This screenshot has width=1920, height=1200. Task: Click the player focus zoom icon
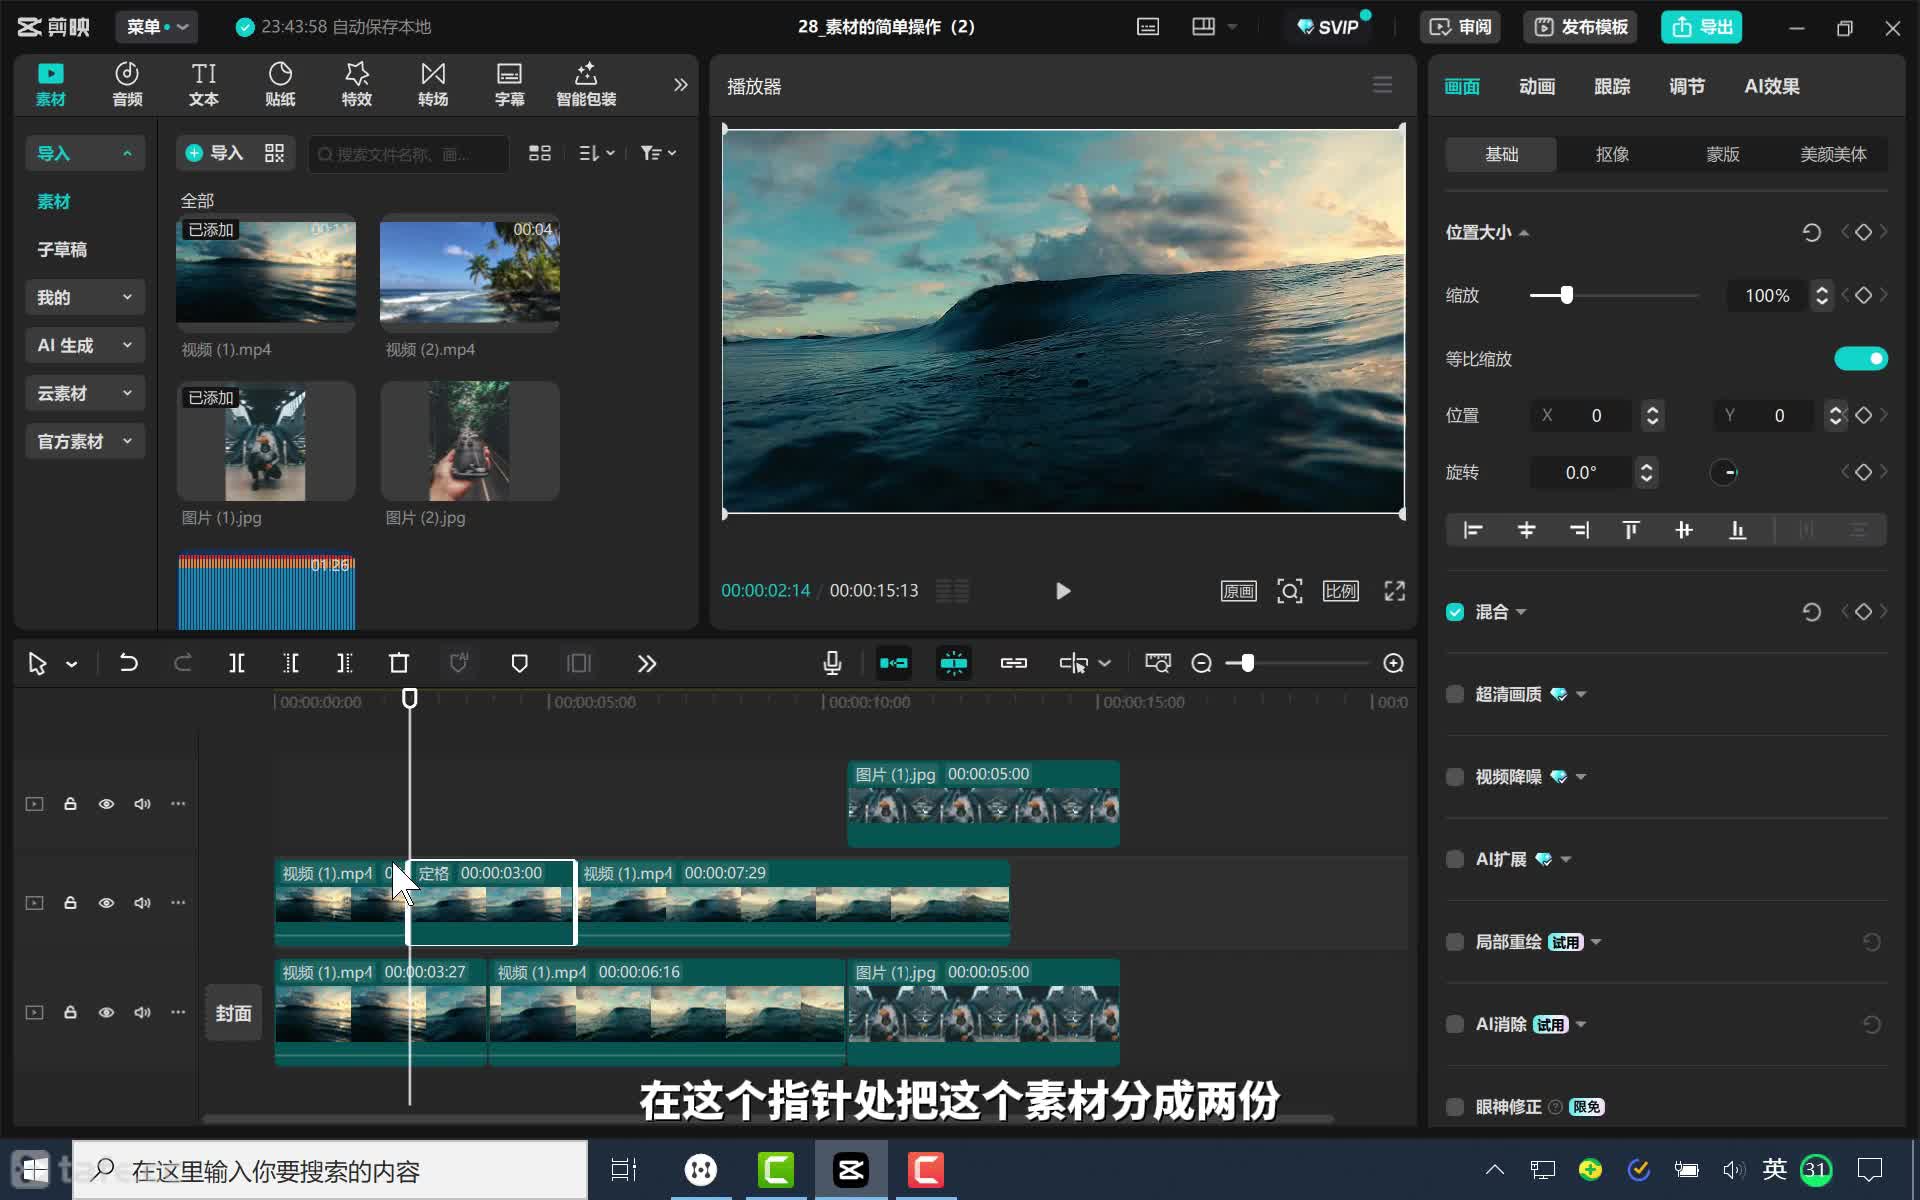tap(1290, 591)
